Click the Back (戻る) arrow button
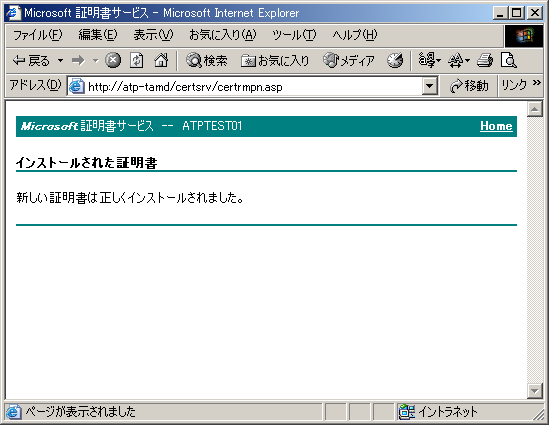This screenshot has width=549, height=425. click(x=30, y=61)
